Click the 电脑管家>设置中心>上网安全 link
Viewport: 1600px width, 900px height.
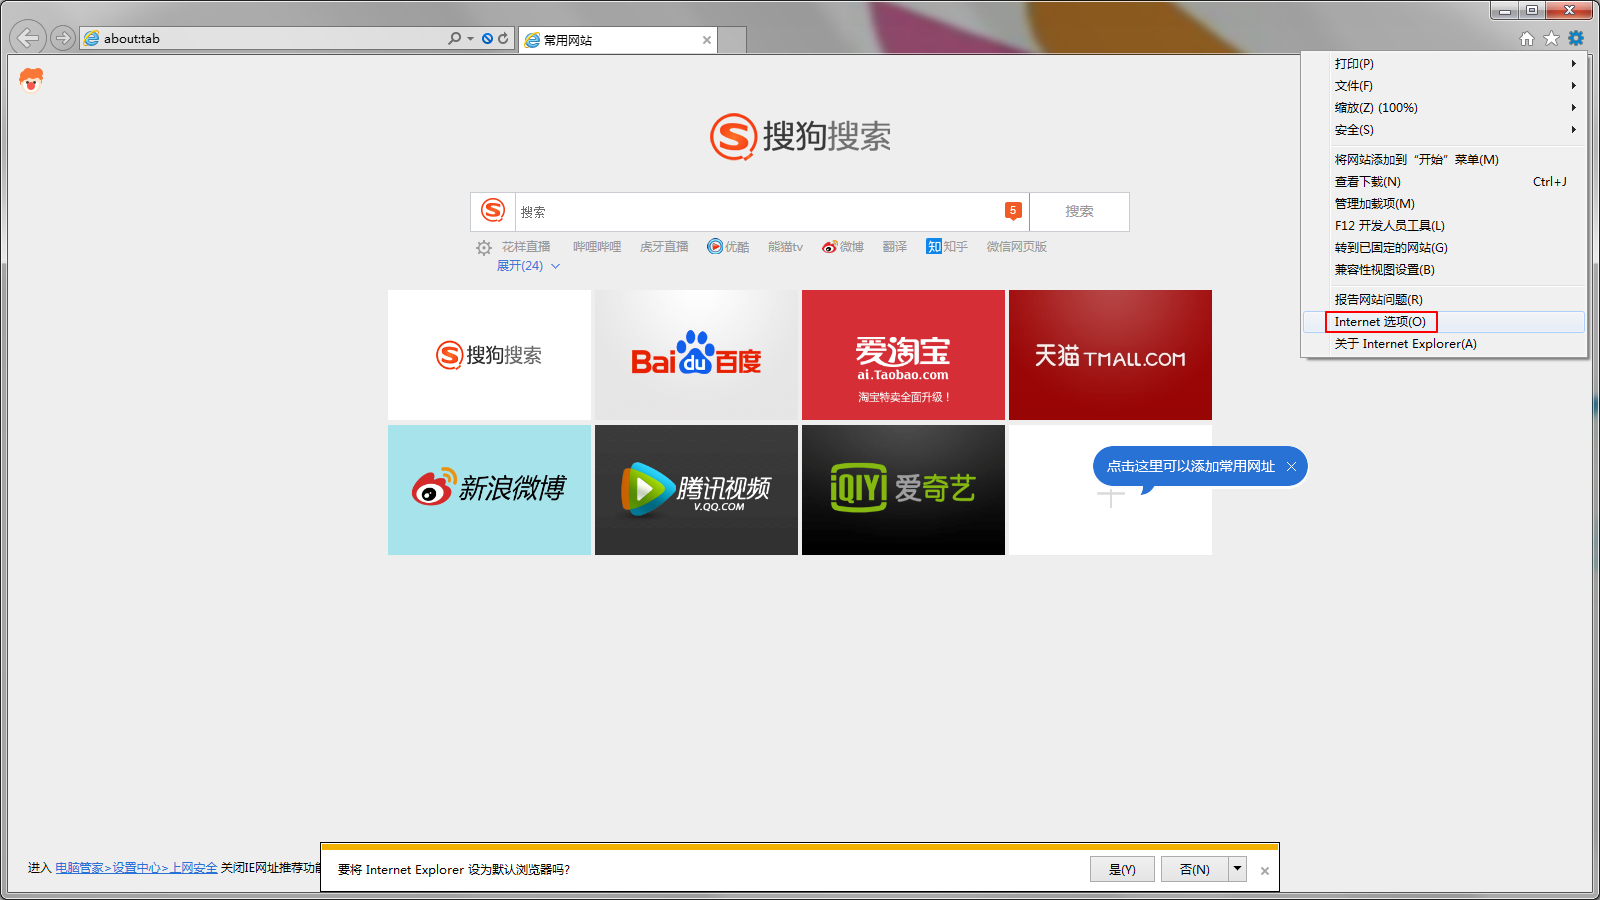pyautogui.click(x=136, y=868)
